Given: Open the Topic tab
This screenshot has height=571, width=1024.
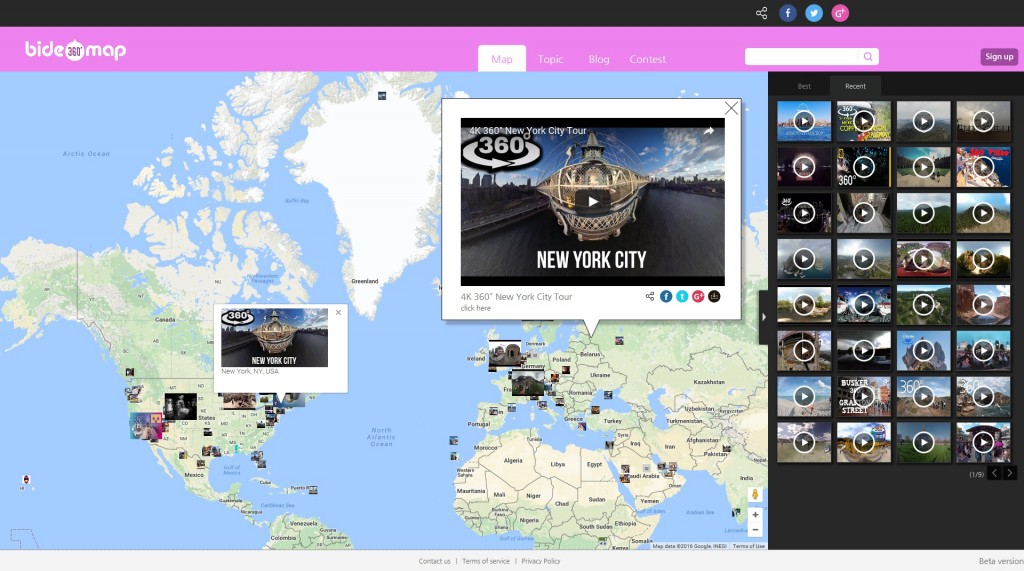Looking at the screenshot, I should [551, 59].
